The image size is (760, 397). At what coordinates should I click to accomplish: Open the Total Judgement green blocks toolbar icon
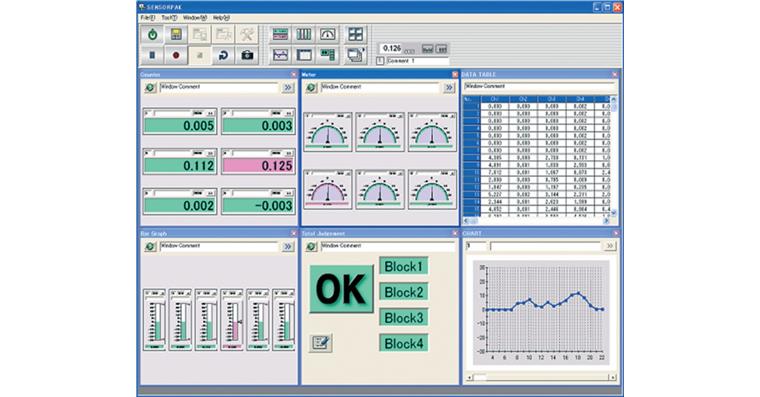click(328, 55)
